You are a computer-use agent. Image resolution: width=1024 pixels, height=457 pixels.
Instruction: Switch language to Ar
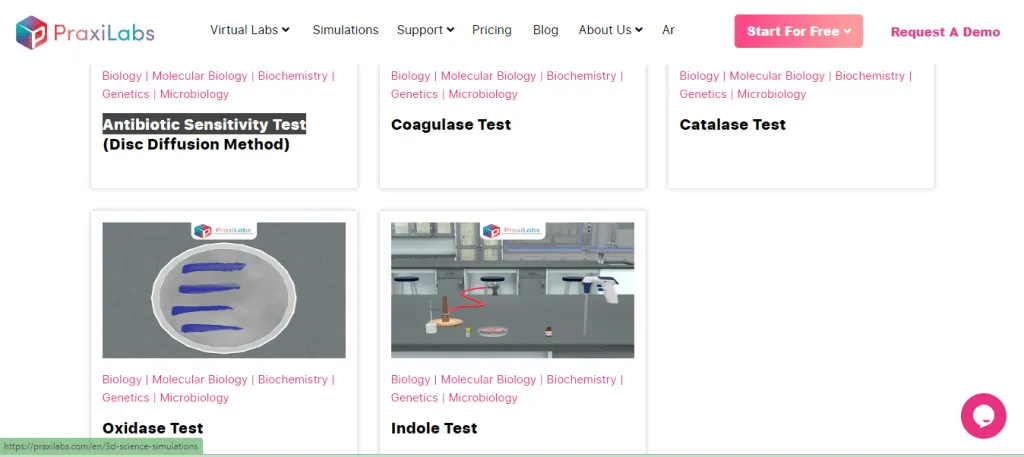click(x=668, y=30)
